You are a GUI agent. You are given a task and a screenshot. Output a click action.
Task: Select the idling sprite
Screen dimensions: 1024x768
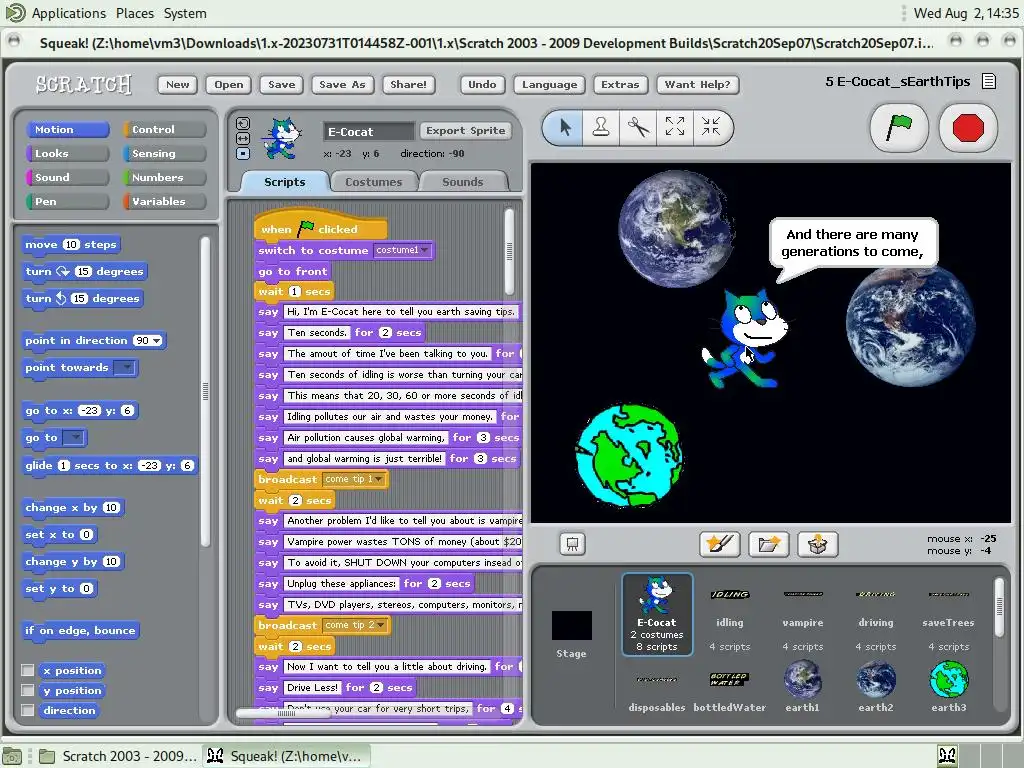click(x=729, y=615)
